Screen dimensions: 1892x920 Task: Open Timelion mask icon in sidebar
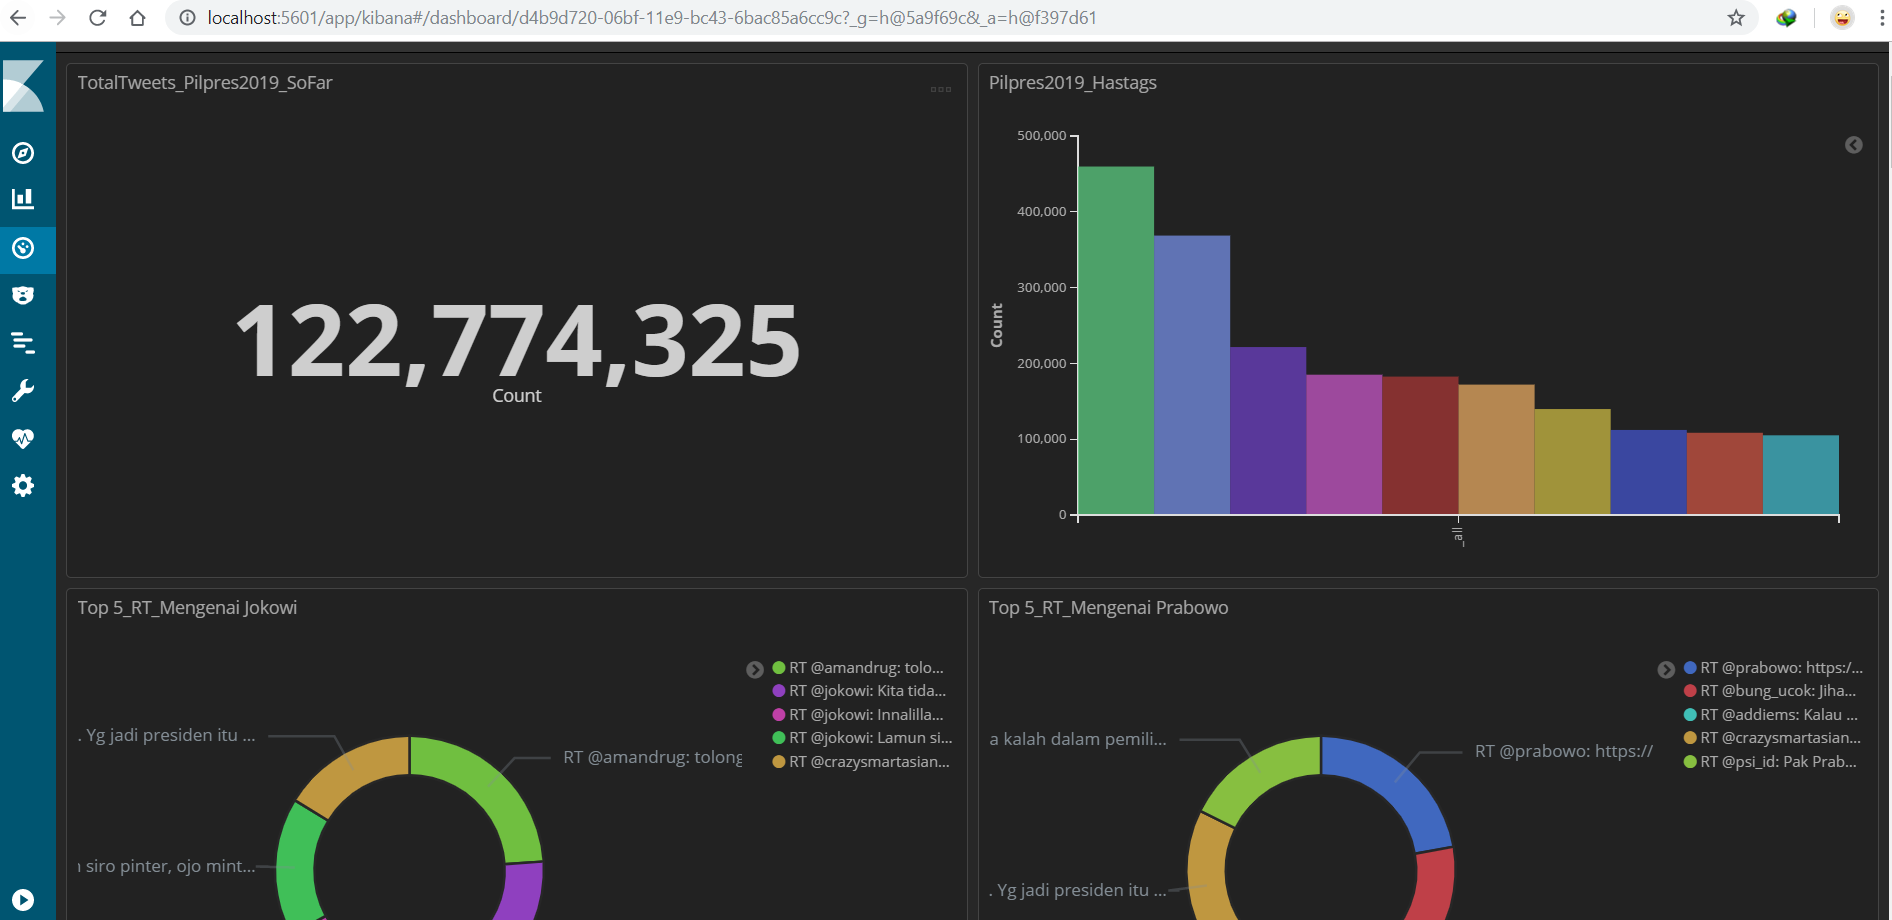[23, 295]
